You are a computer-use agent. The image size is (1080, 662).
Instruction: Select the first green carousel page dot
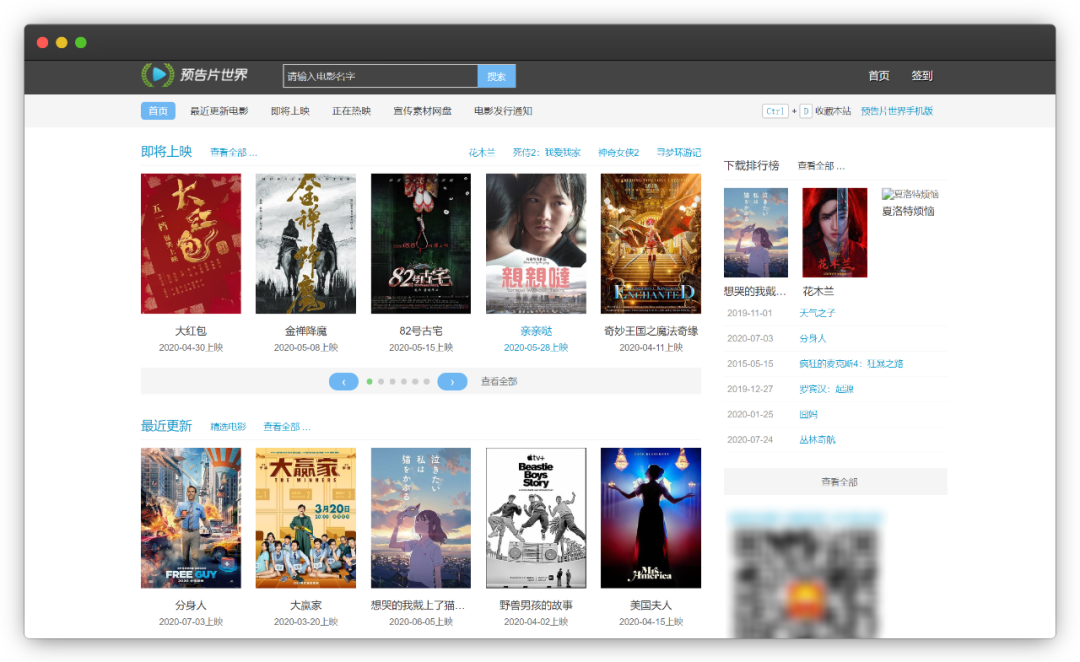[x=370, y=382]
